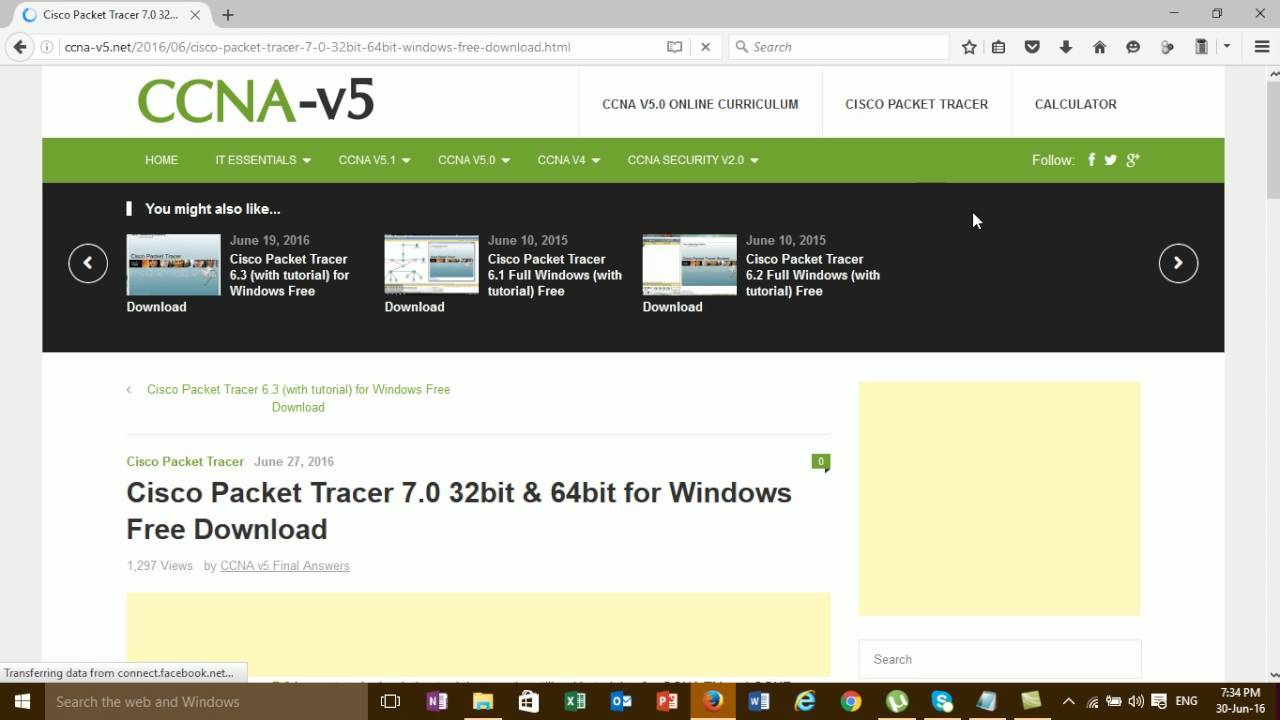The image size is (1280, 720).
Task: Open Windows Task View button
Action: (x=391, y=701)
